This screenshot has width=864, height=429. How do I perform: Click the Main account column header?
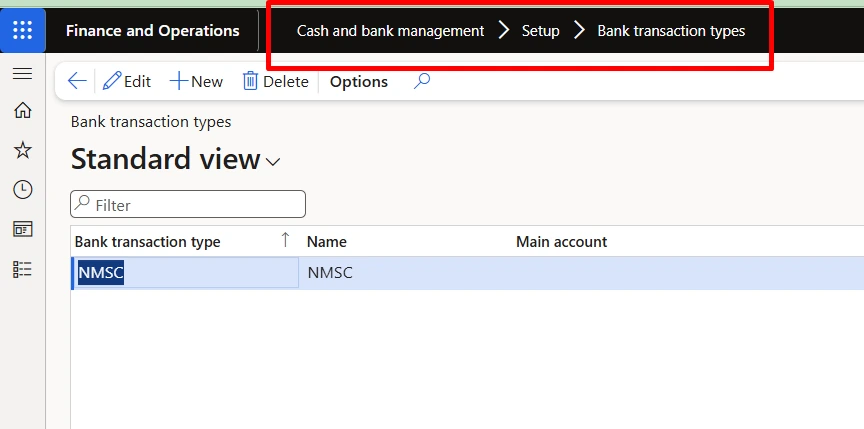point(561,242)
